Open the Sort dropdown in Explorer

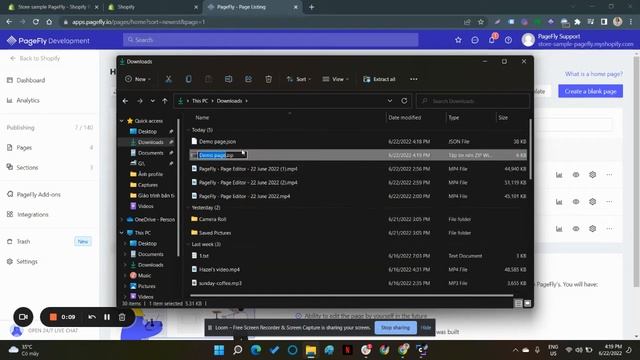[299, 79]
